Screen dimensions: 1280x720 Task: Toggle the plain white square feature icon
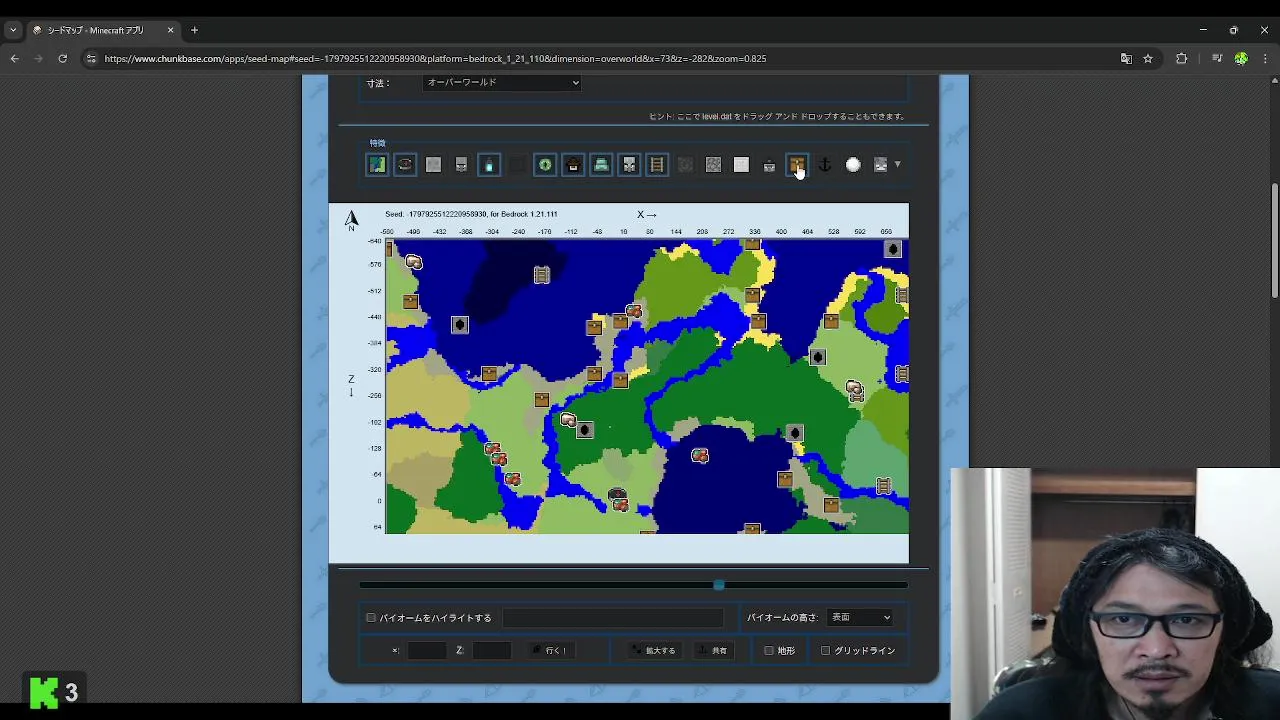(x=741, y=165)
